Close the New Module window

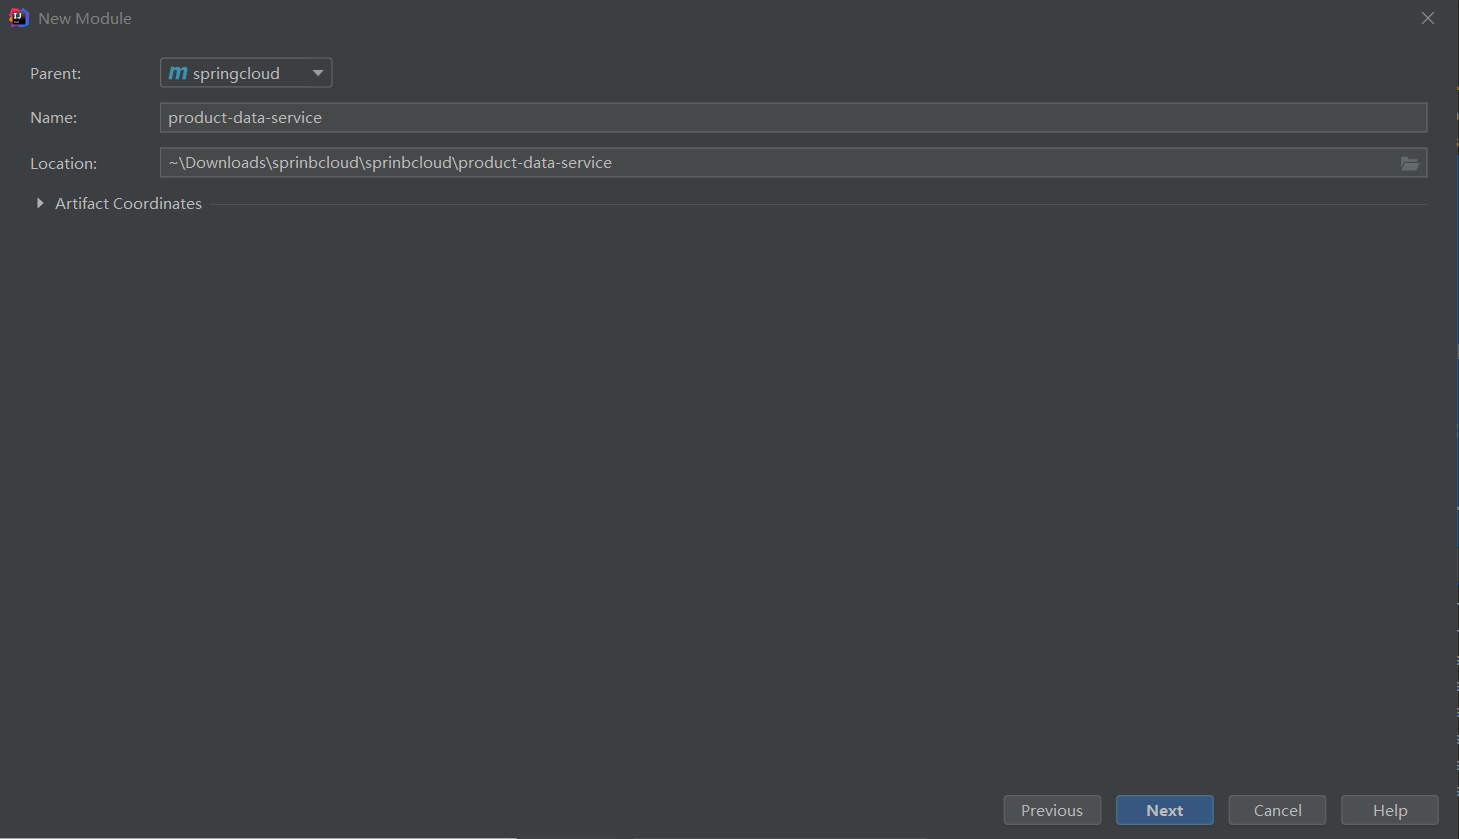(1428, 18)
